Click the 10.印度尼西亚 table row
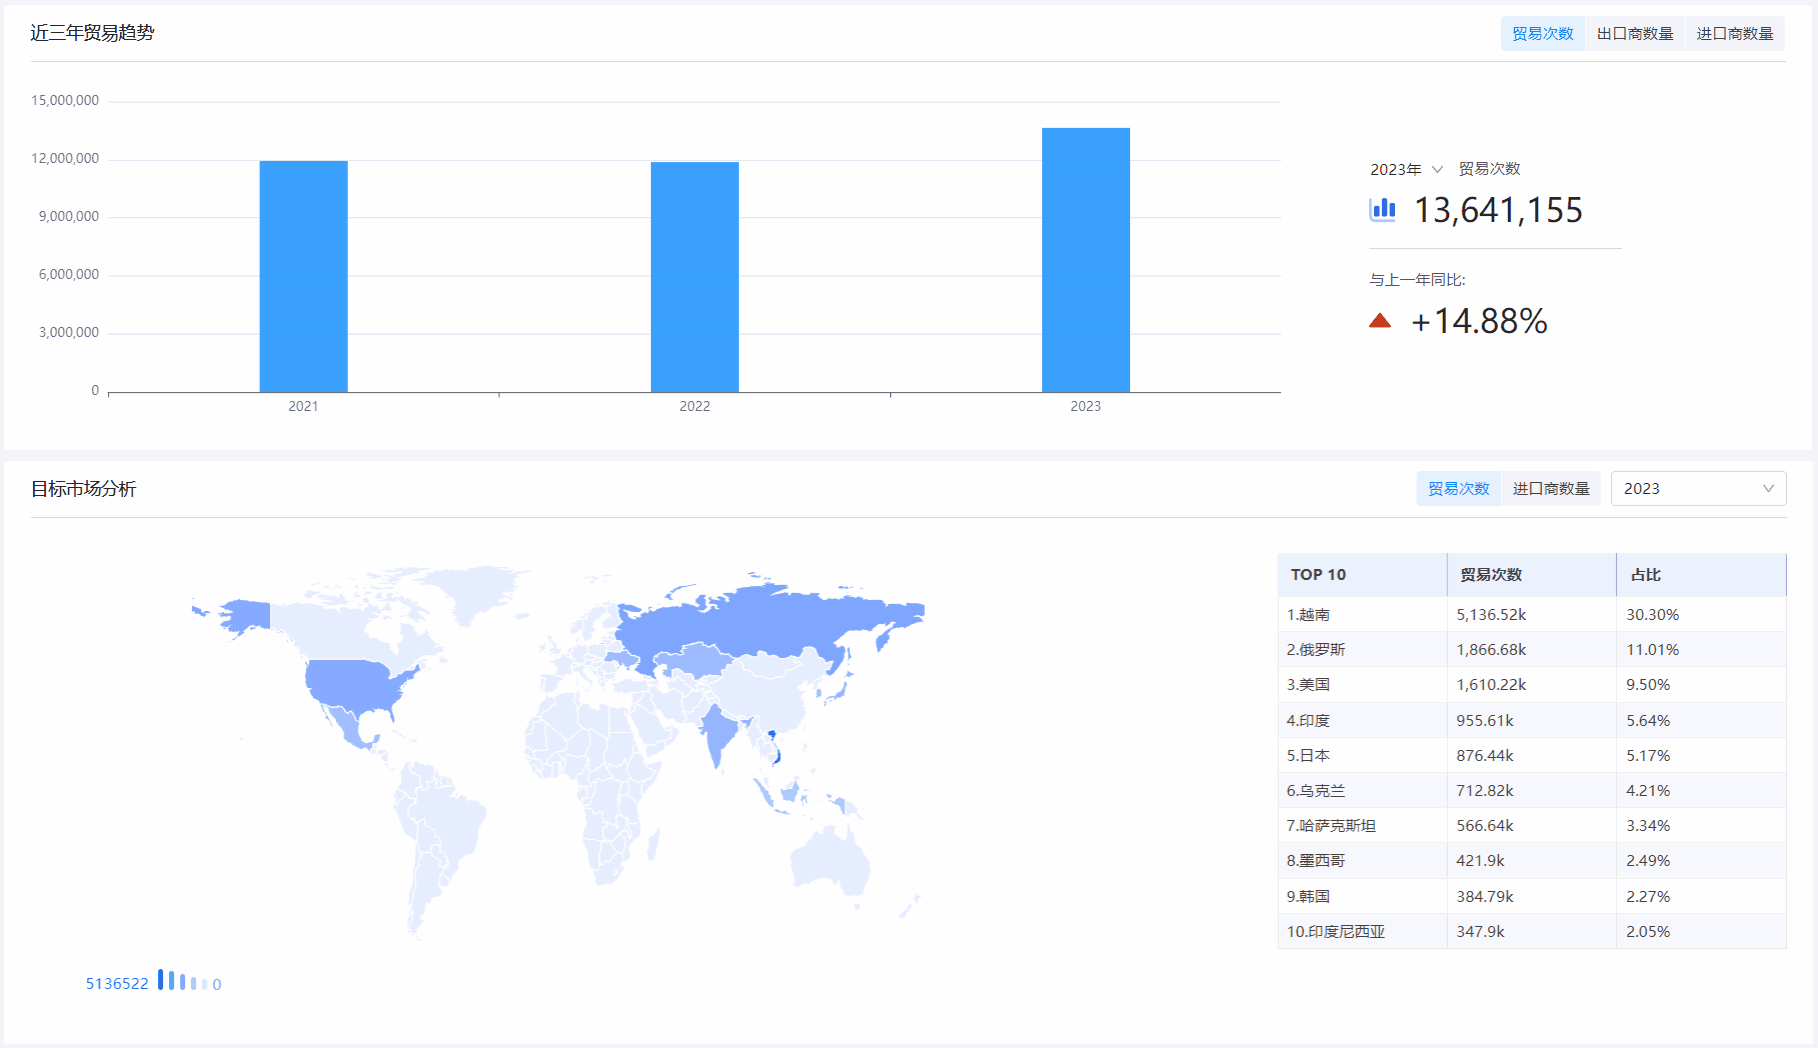This screenshot has height=1048, width=1818. (1531, 931)
